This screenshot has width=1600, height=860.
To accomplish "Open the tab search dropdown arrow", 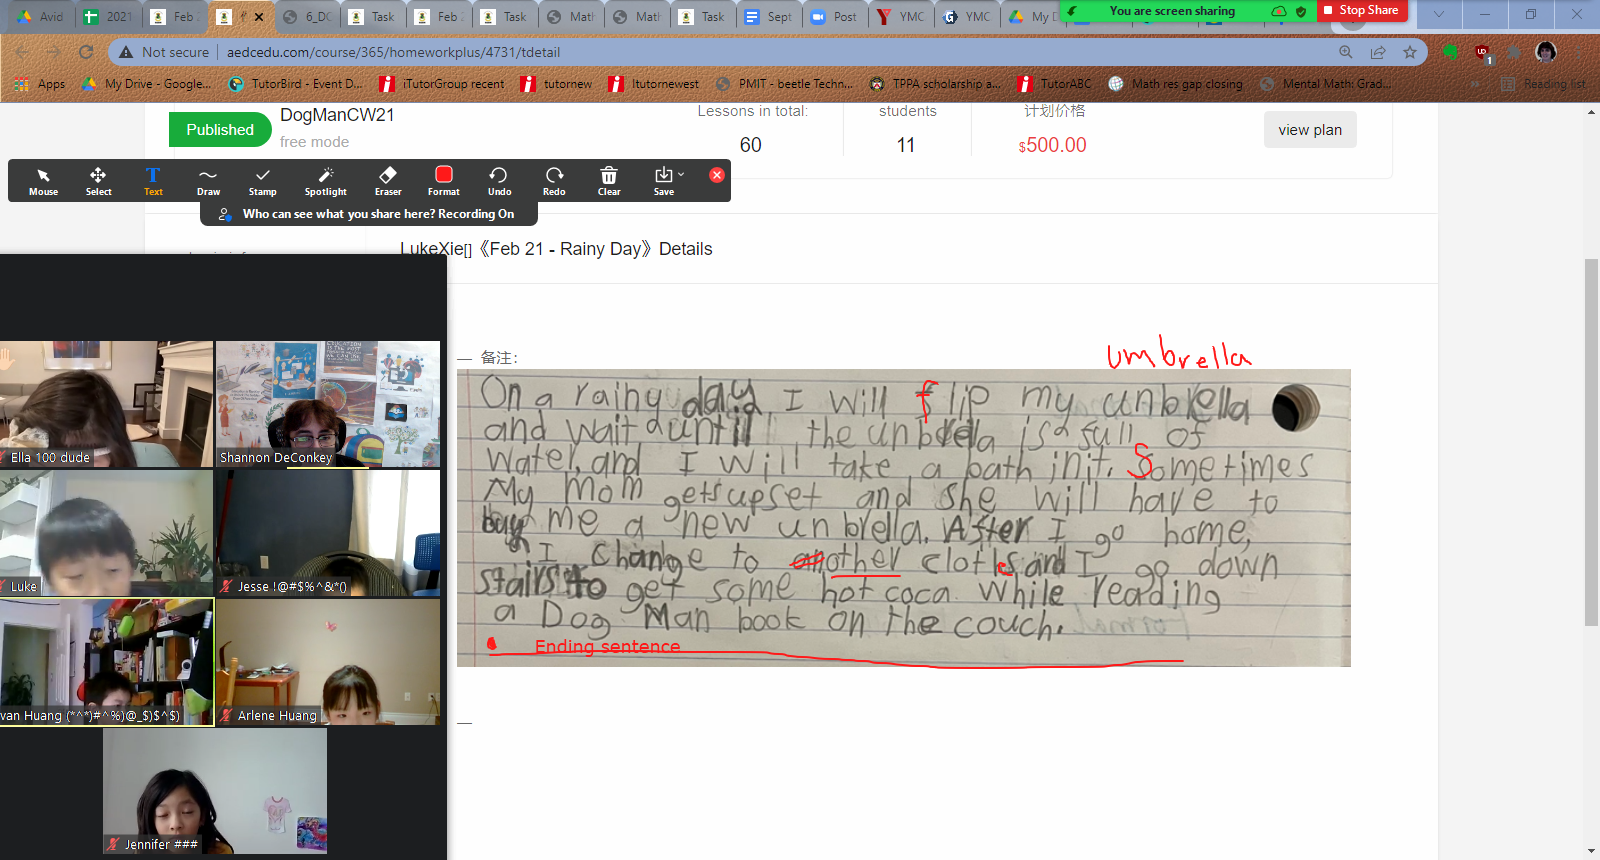I will tap(1438, 14).
